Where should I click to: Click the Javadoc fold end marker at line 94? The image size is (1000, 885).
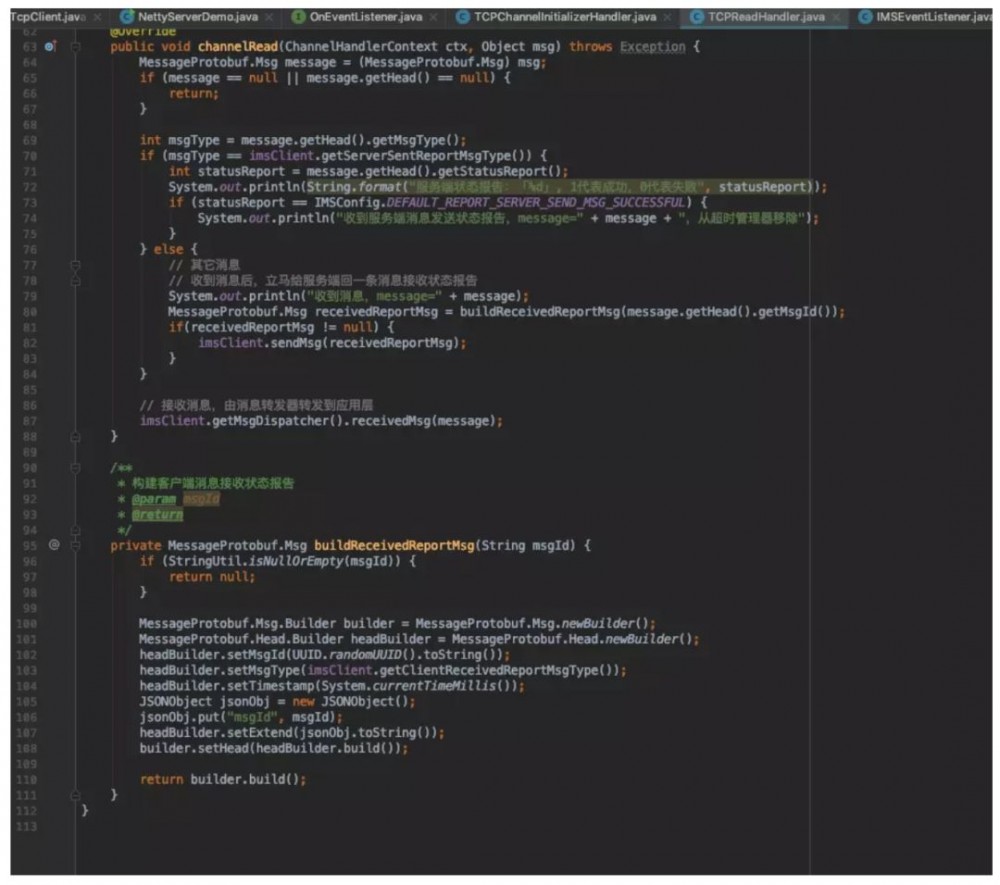[x=75, y=530]
